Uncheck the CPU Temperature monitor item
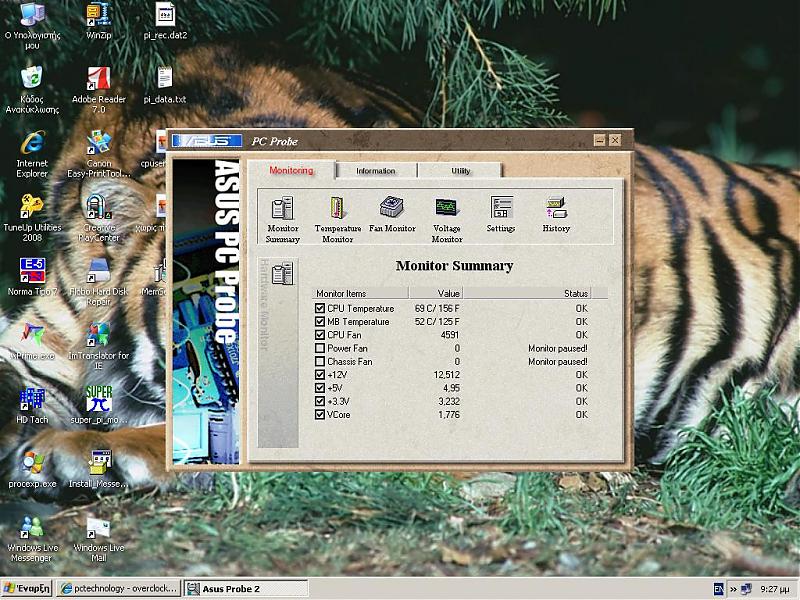 pyautogui.click(x=320, y=308)
